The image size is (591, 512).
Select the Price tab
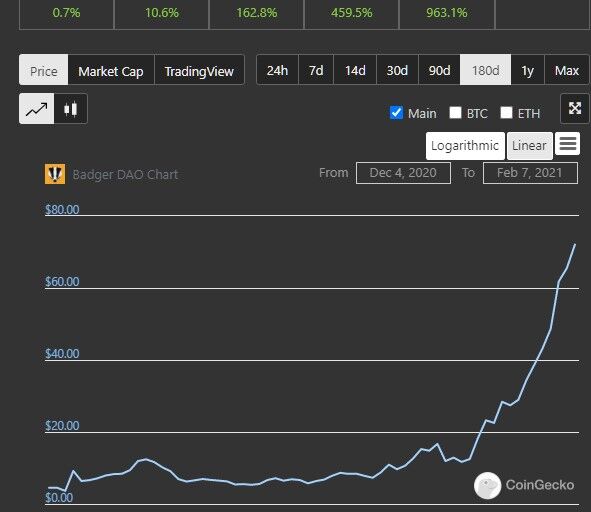click(44, 70)
